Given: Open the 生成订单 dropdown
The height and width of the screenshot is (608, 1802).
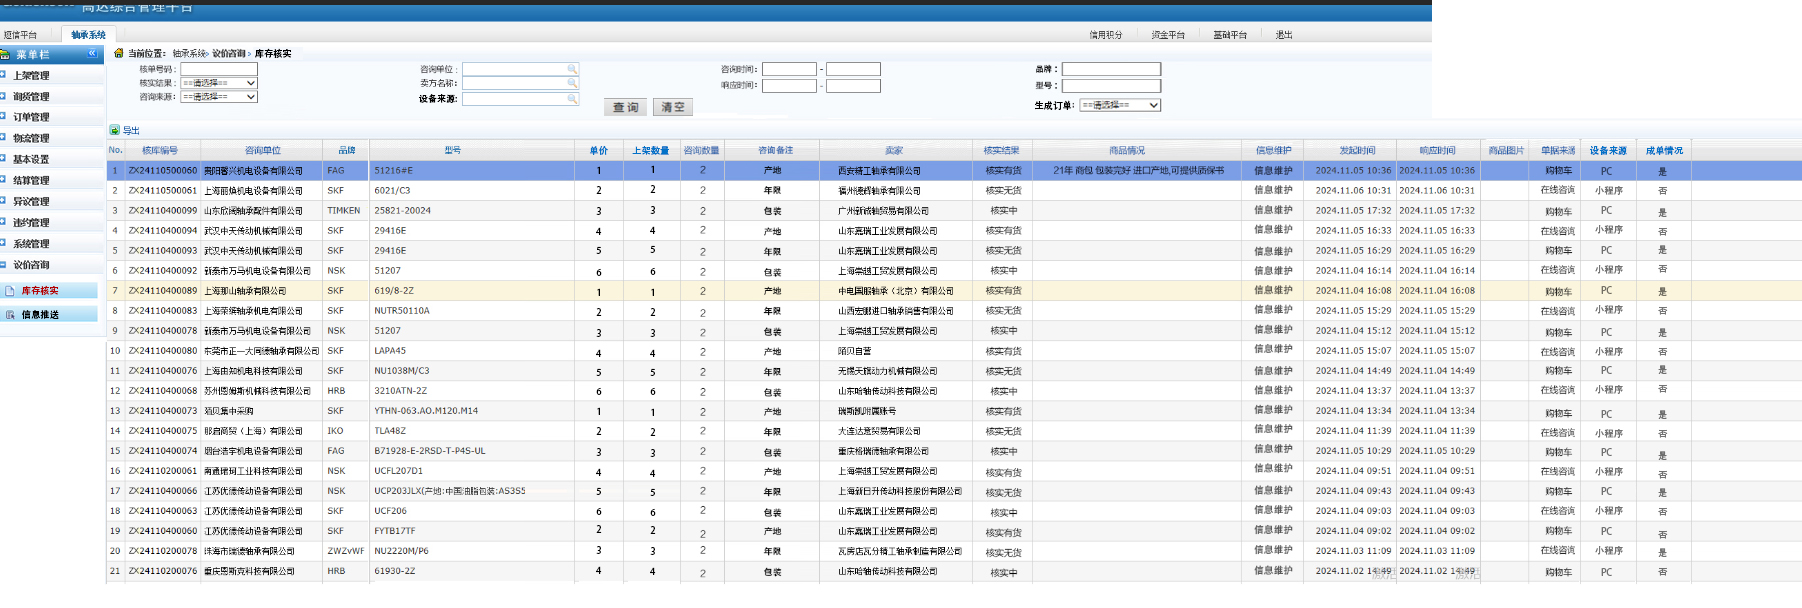Looking at the screenshot, I should (x=1120, y=105).
